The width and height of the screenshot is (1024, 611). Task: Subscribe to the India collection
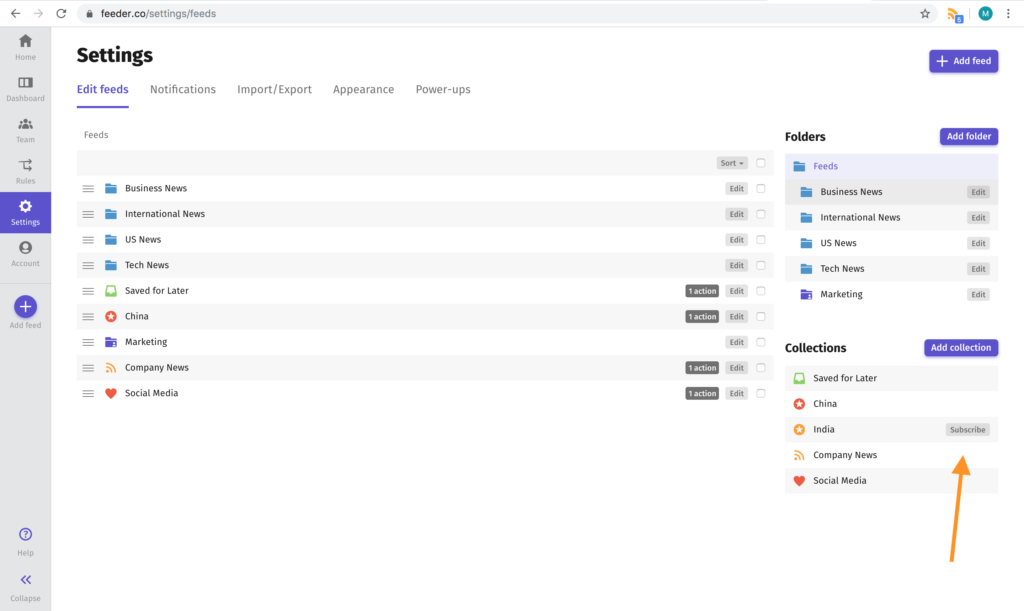(967, 430)
